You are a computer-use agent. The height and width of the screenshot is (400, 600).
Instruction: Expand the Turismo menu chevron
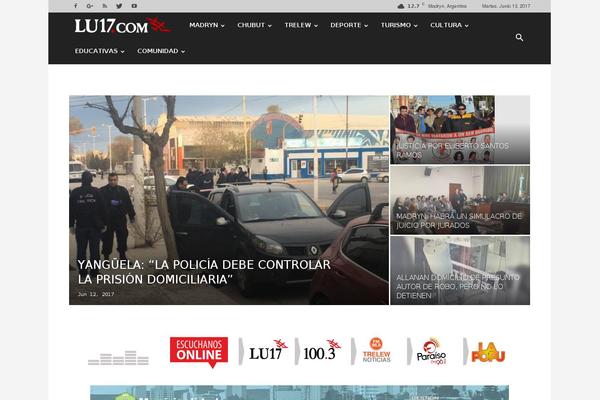coord(416,26)
